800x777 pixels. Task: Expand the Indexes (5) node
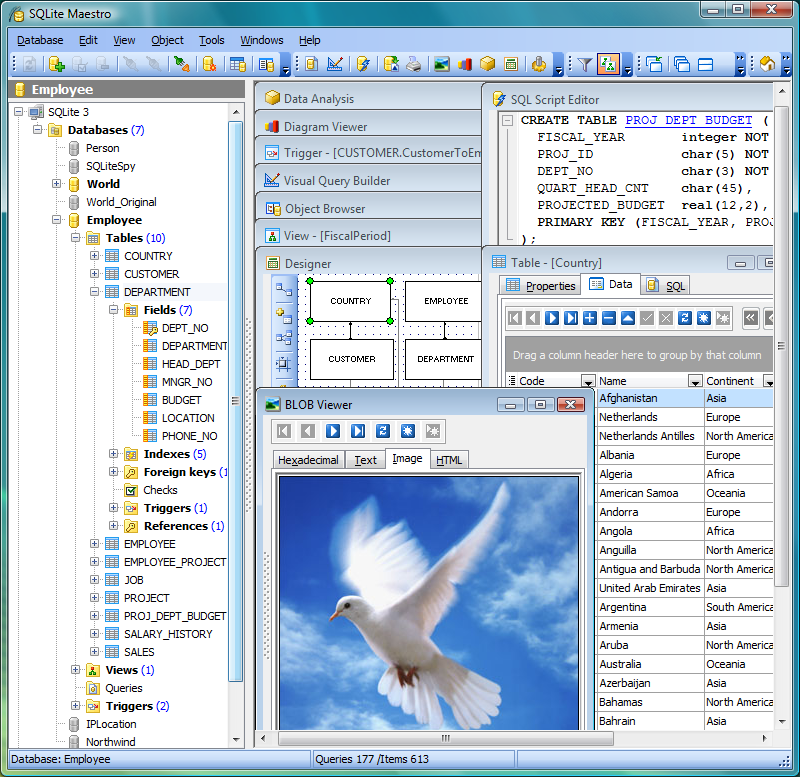113,453
